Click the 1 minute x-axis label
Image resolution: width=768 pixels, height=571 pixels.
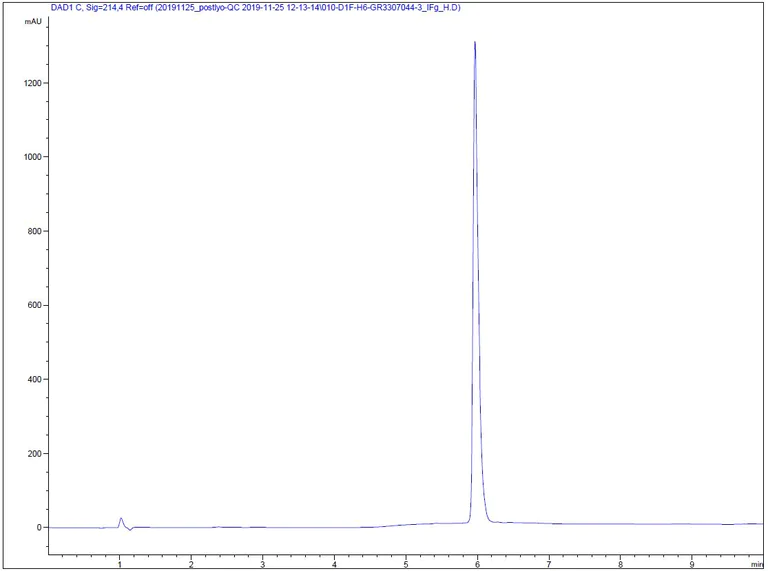click(120, 564)
